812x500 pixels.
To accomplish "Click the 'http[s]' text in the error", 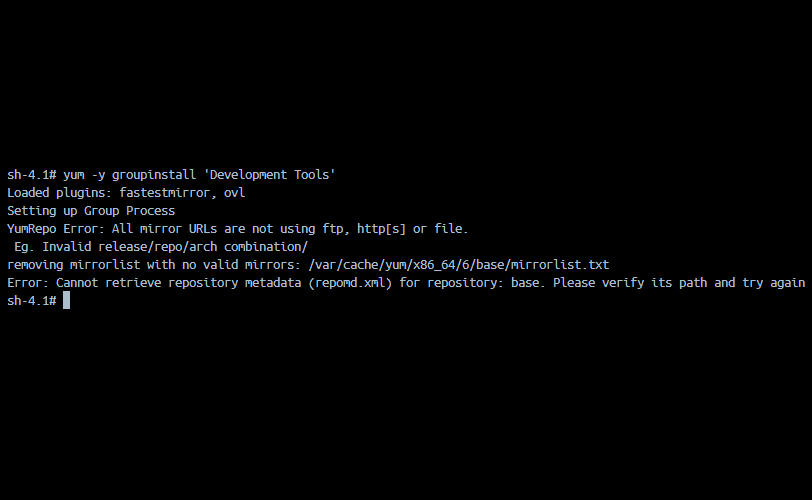I will (381, 229).
